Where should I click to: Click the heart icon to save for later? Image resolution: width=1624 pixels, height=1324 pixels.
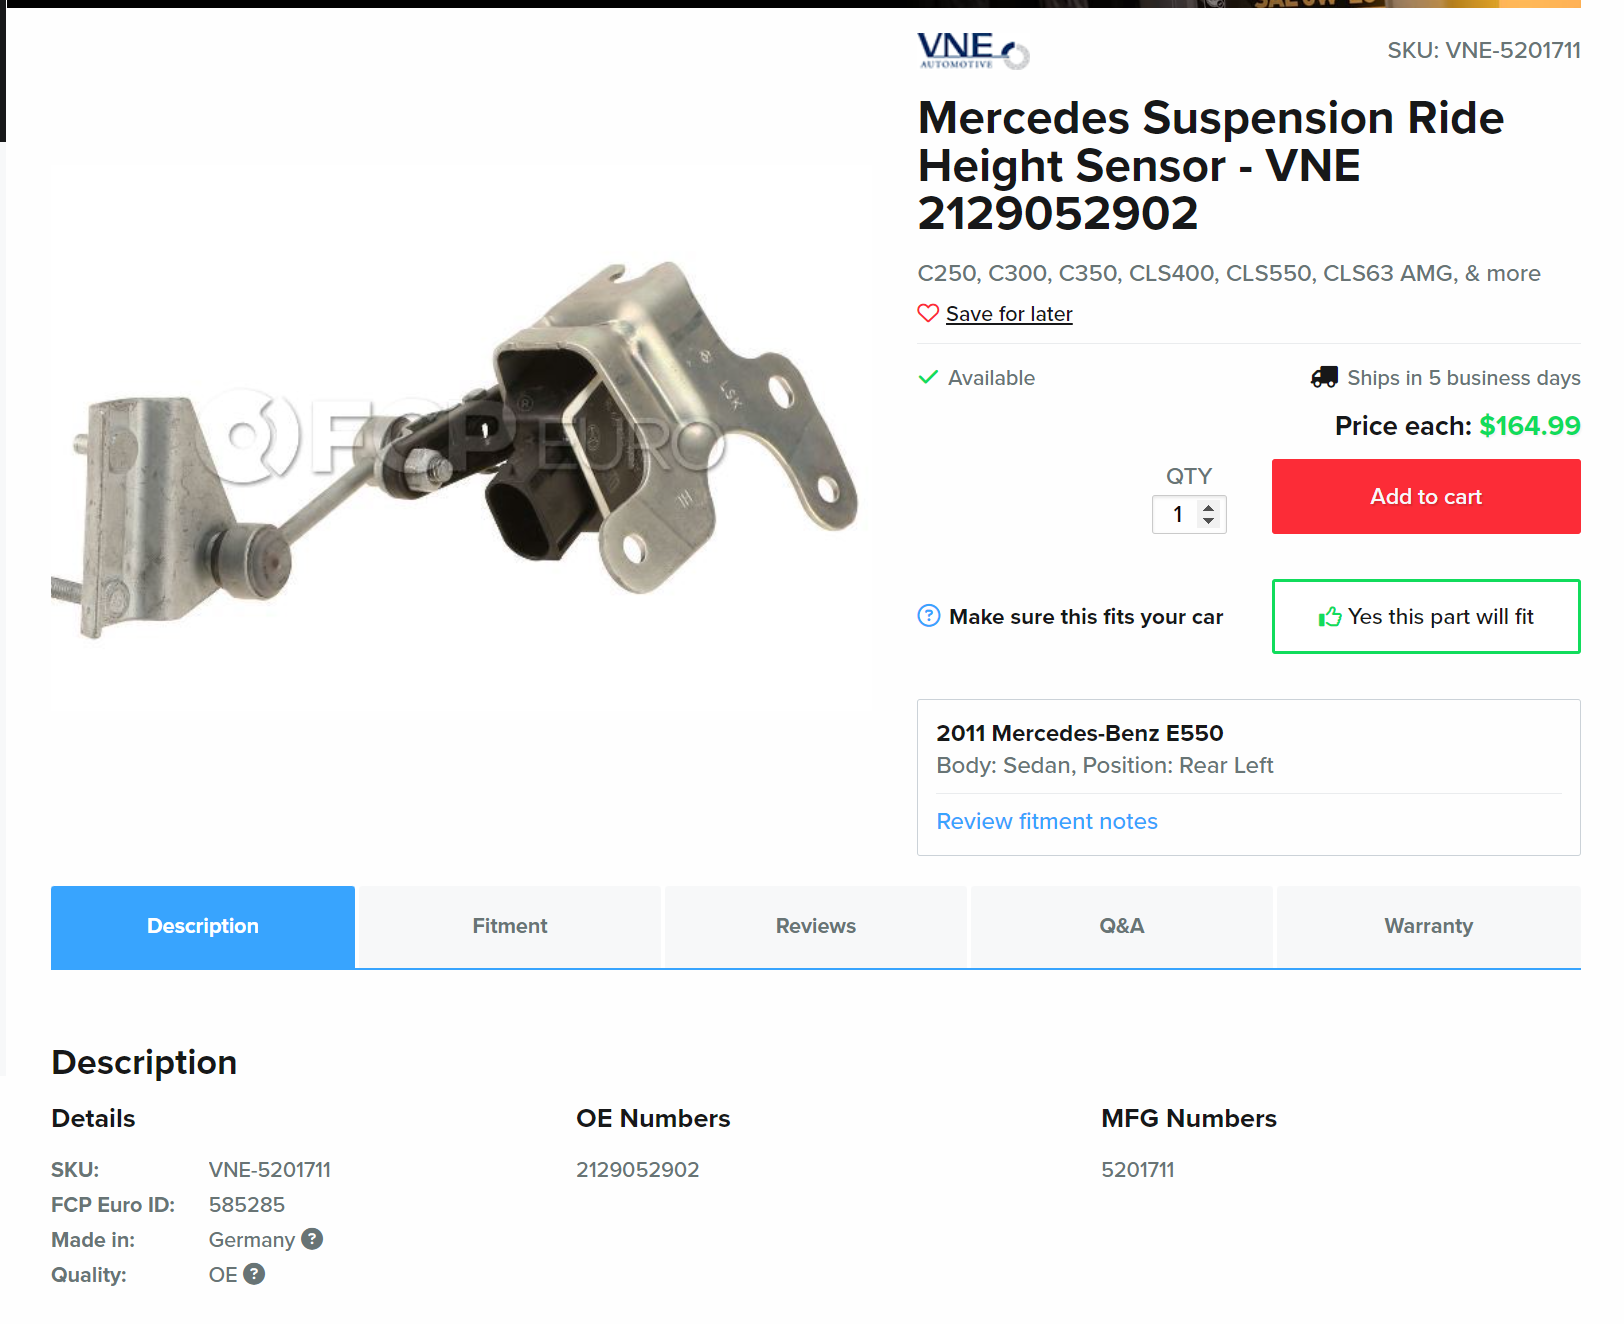coord(928,314)
